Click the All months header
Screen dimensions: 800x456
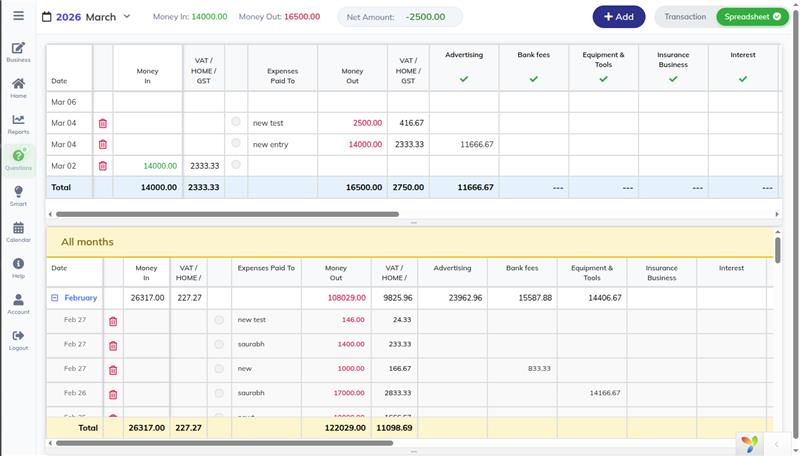tap(410, 242)
